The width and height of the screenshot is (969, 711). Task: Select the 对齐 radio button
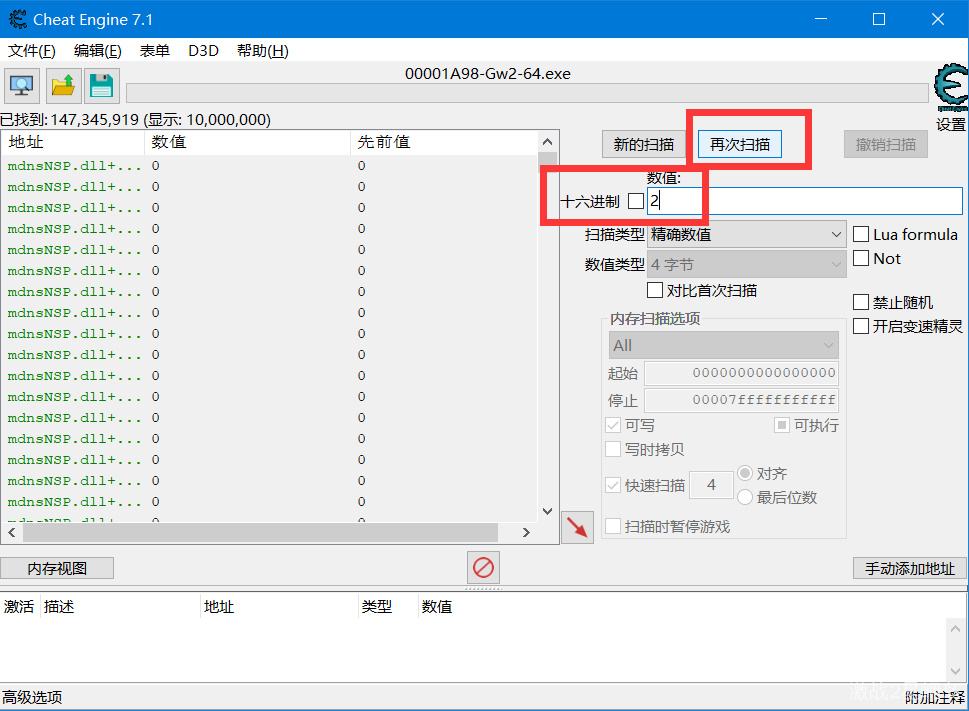[x=745, y=473]
